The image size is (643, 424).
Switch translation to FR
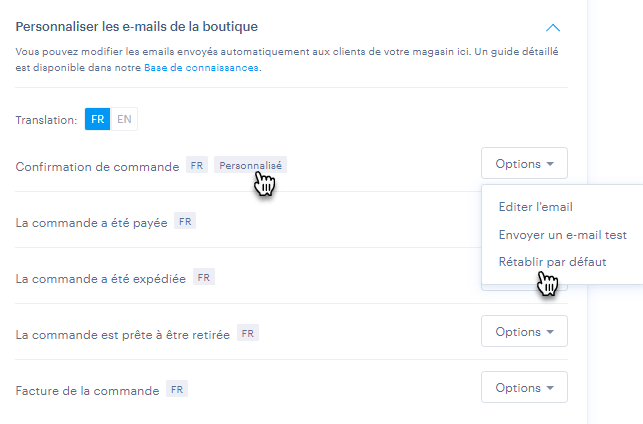click(x=98, y=119)
